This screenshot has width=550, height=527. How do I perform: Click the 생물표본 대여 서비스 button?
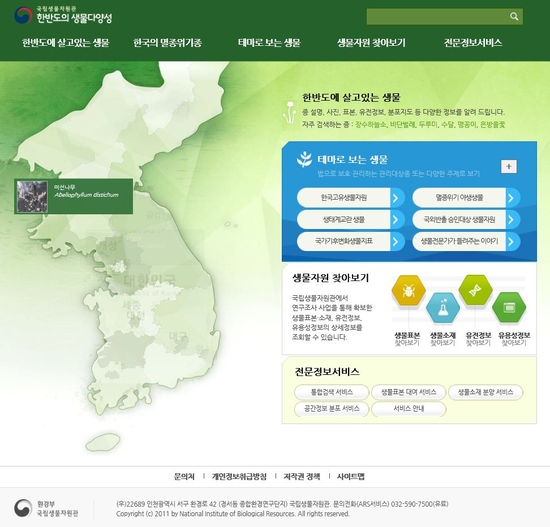[x=409, y=392]
